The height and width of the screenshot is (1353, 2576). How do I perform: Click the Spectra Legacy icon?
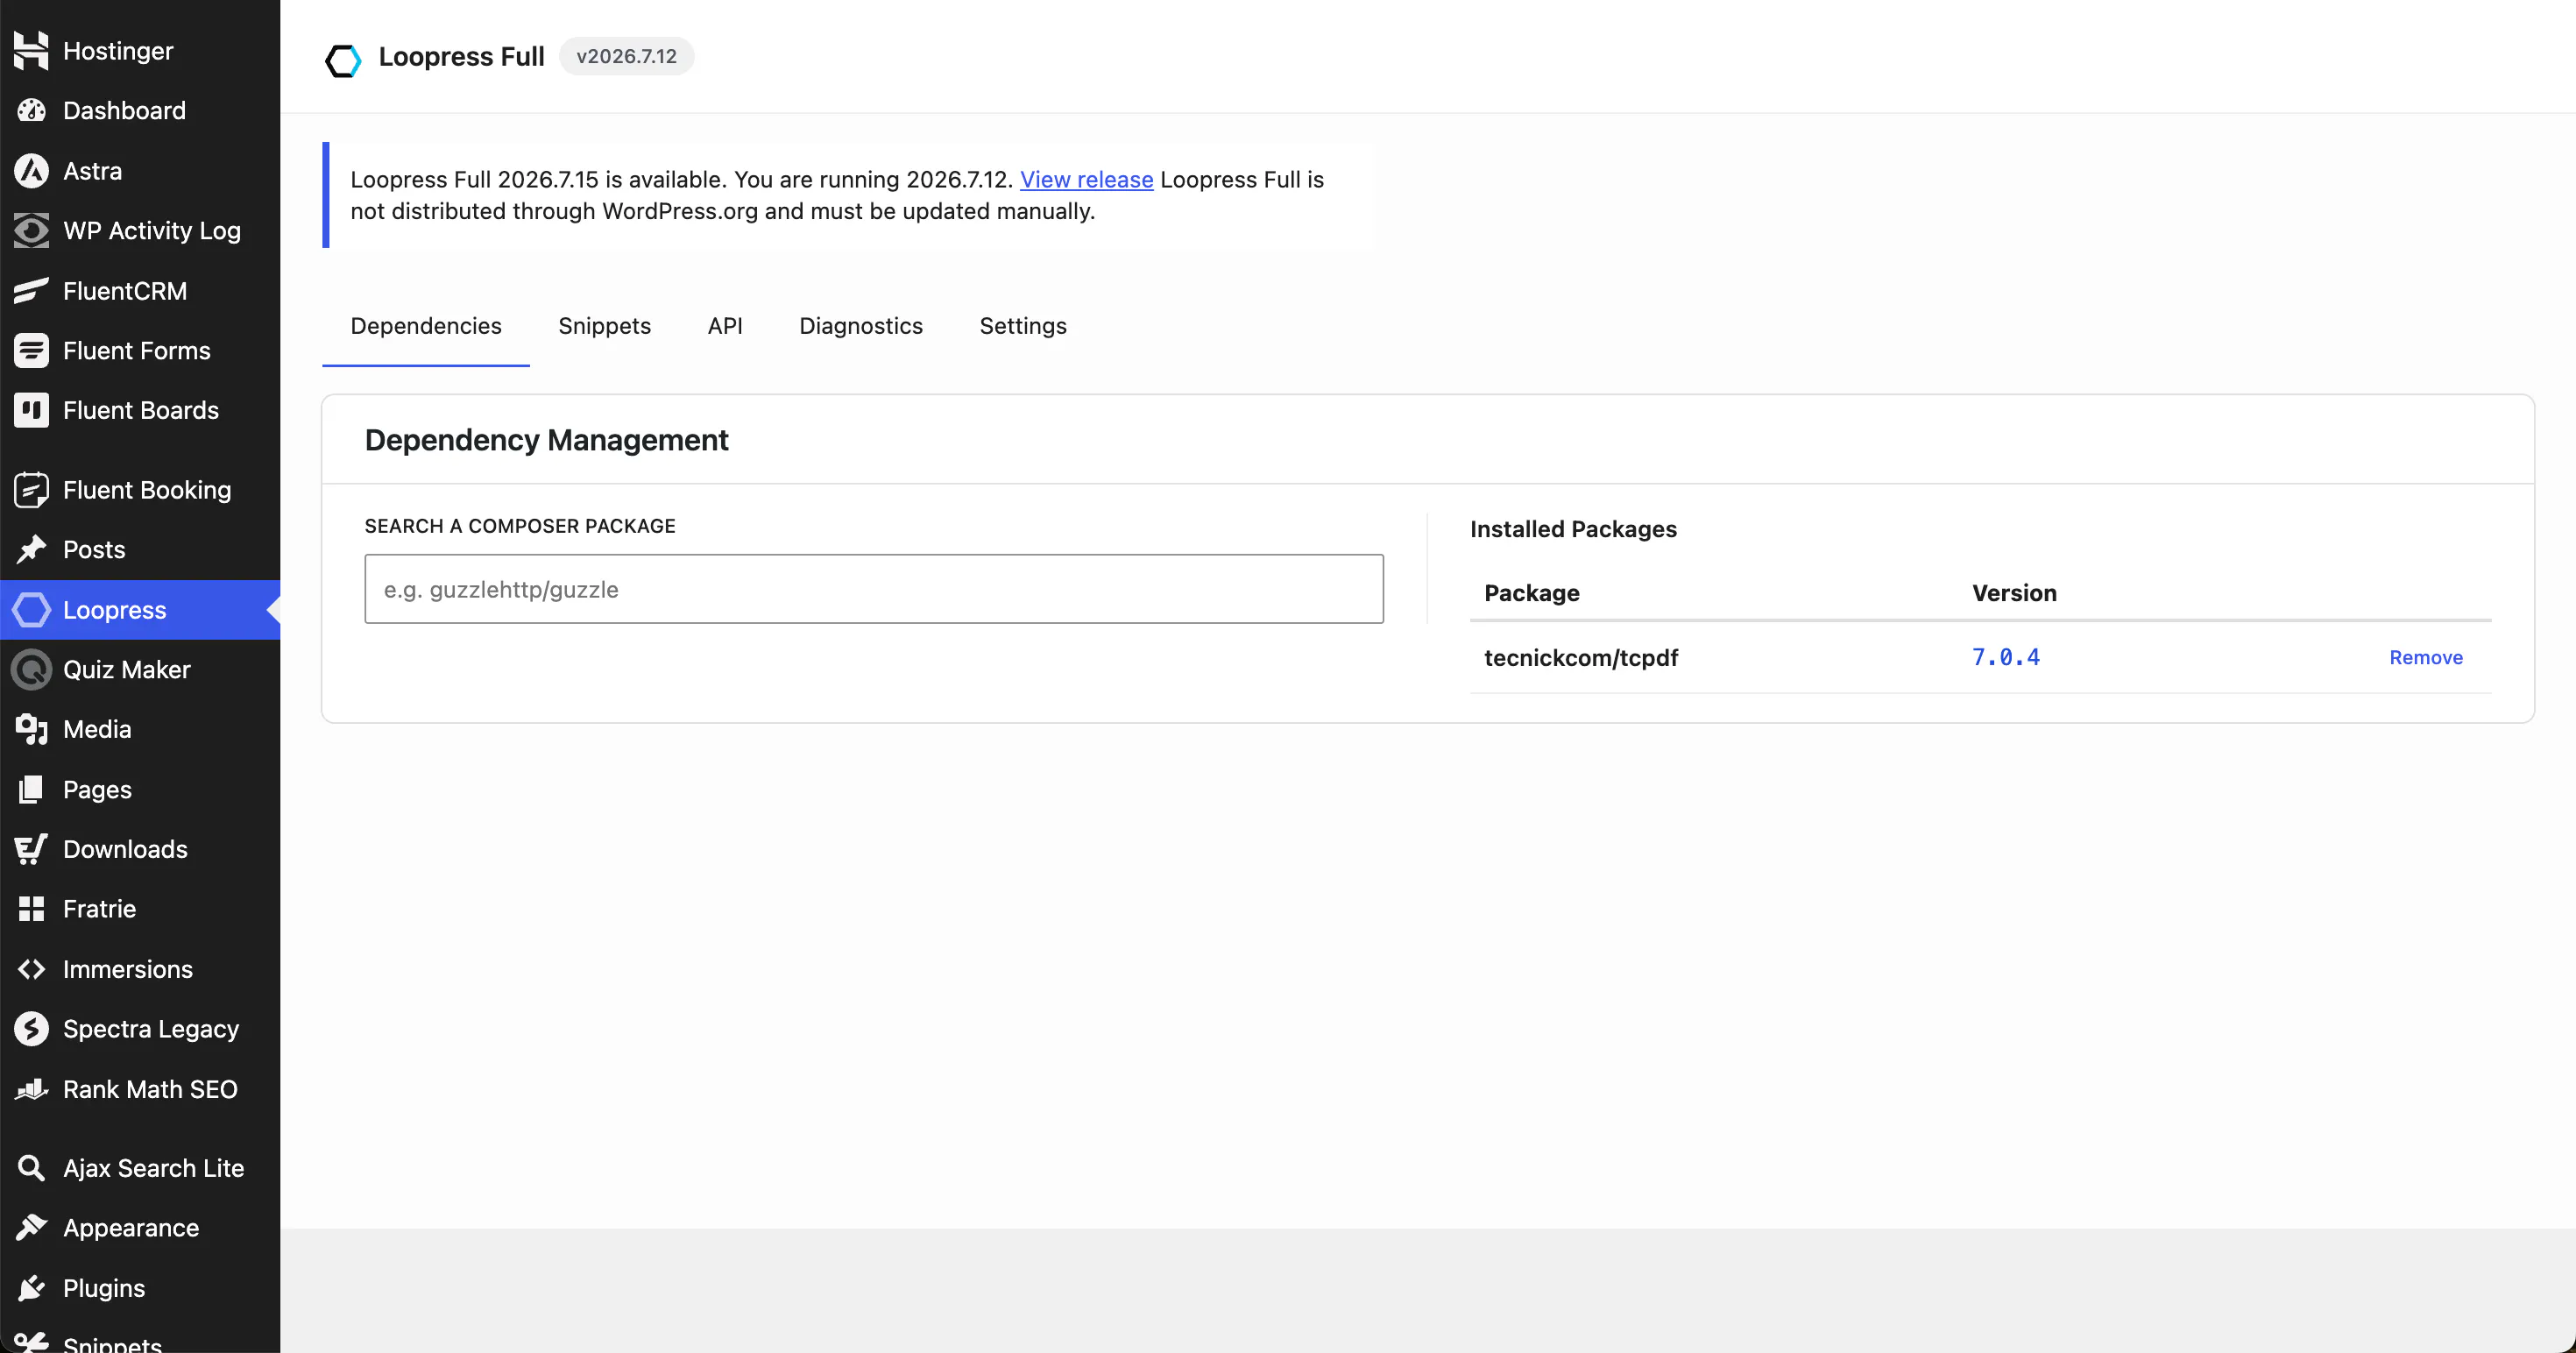(x=31, y=1029)
